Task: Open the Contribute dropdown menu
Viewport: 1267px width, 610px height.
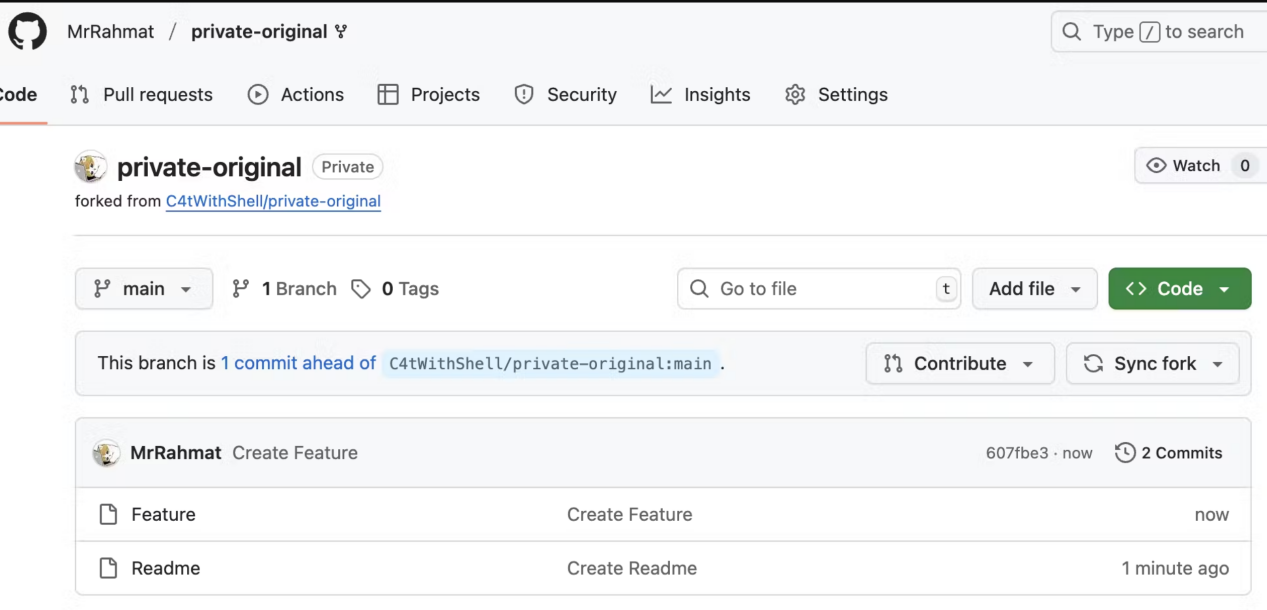Action: [959, 364]
